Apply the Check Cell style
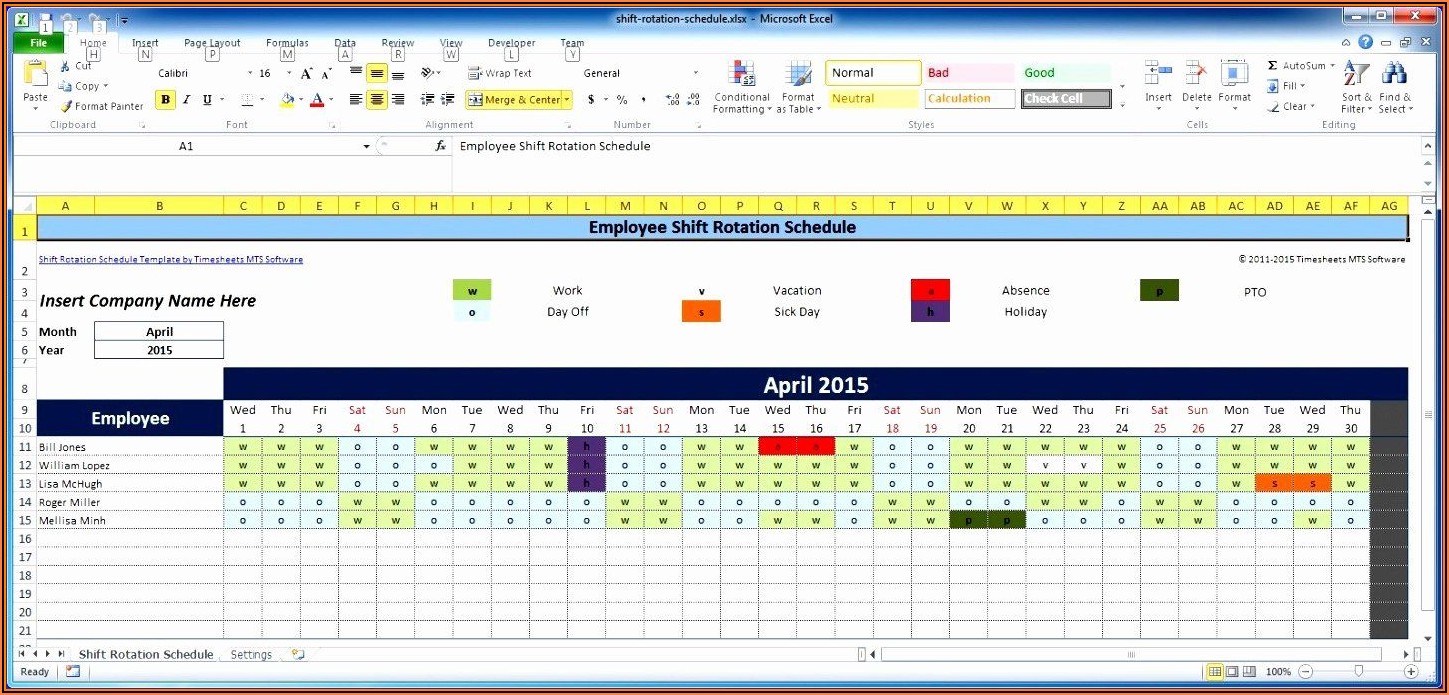The height and width of the screenshot is (695, 1449). pos(1065,99)
